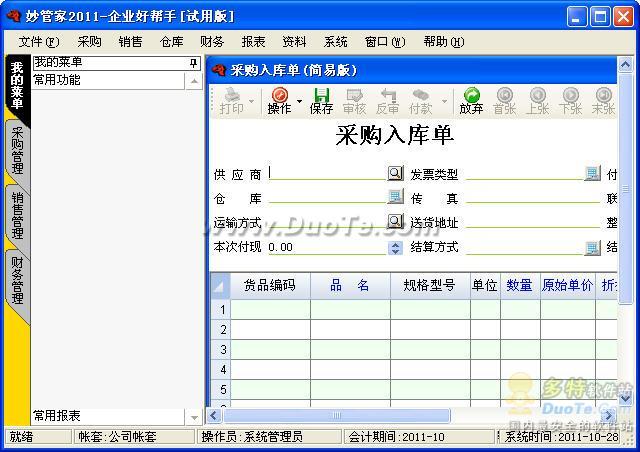This screenshot has width=640, height=452.
Task: Pin the 我的菜单 panel
Action: click(x=193, y=63)
